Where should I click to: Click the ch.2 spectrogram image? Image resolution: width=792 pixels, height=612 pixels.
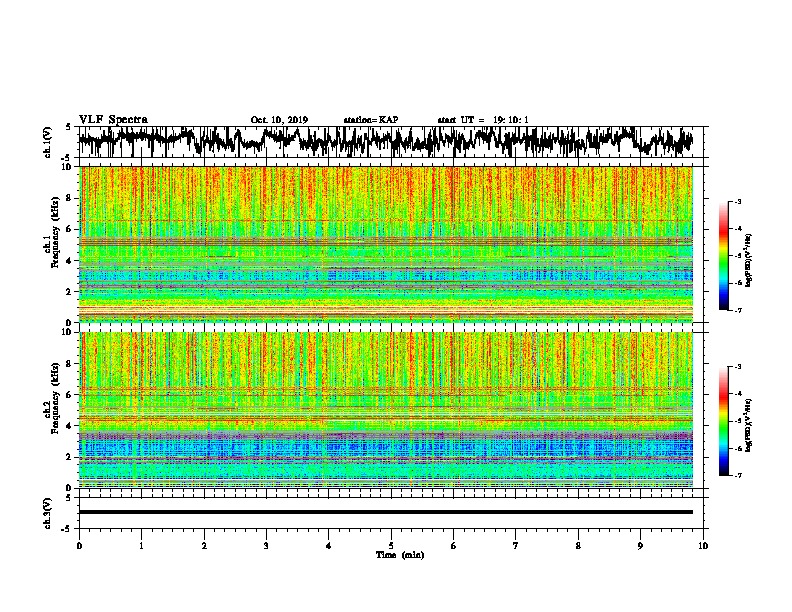point(386,410)
